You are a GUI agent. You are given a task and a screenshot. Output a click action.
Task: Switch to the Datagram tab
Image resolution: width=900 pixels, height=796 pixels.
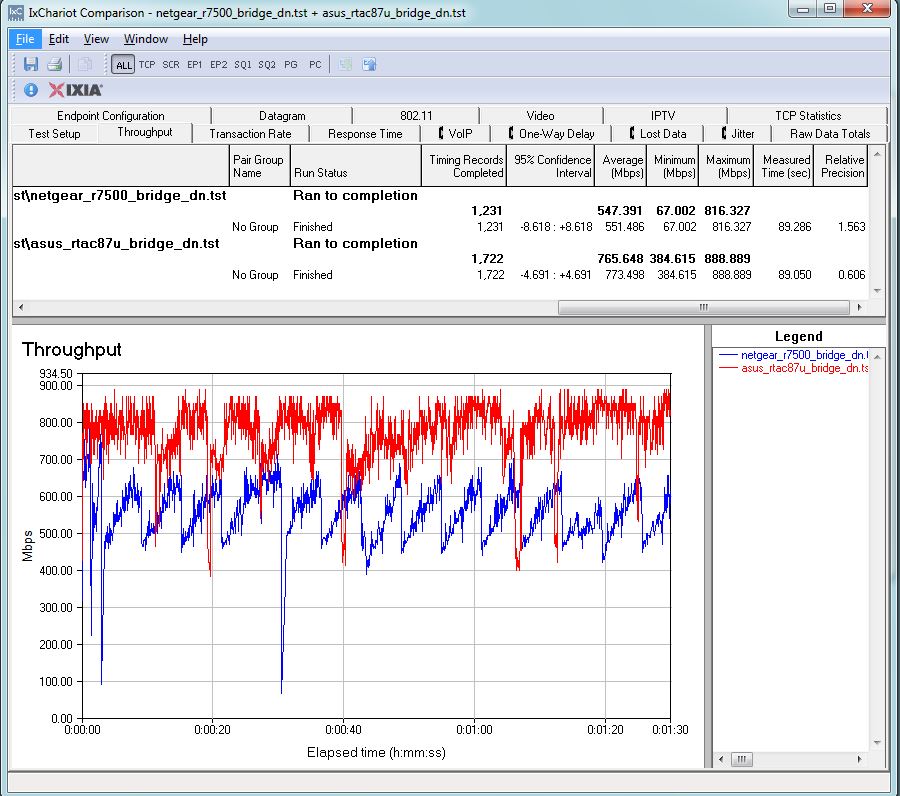click(282, 116)
